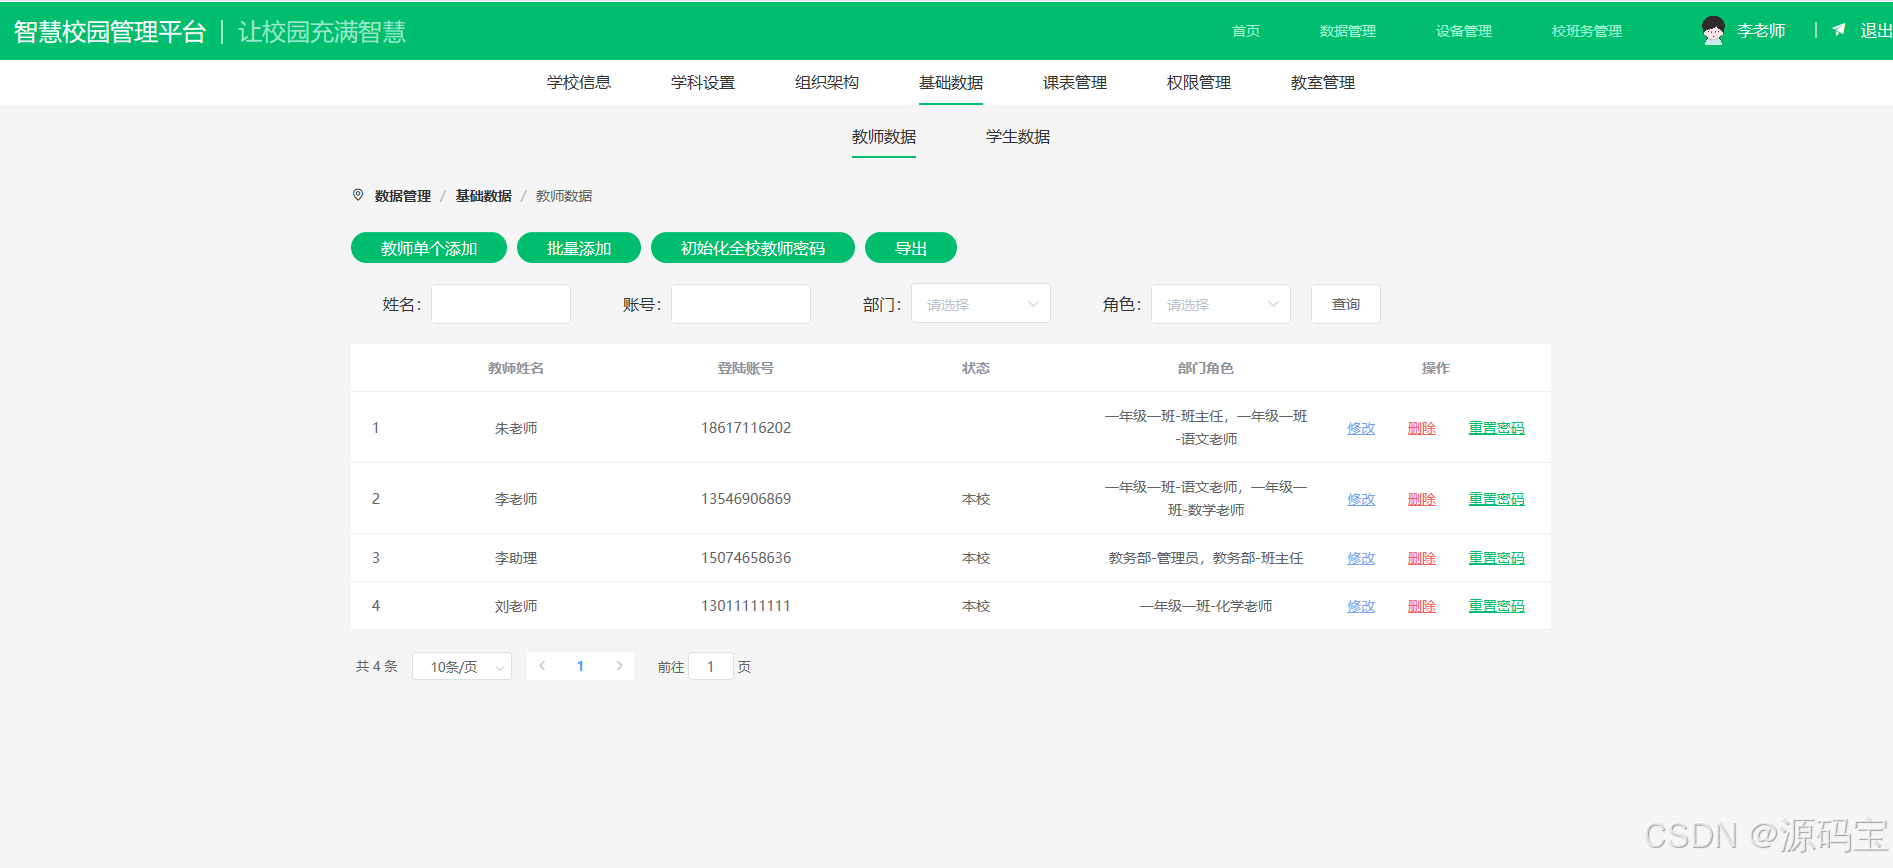1893x868 pixels.
Task: Click the 部门角色 column header
Action: click(1206, 368)
